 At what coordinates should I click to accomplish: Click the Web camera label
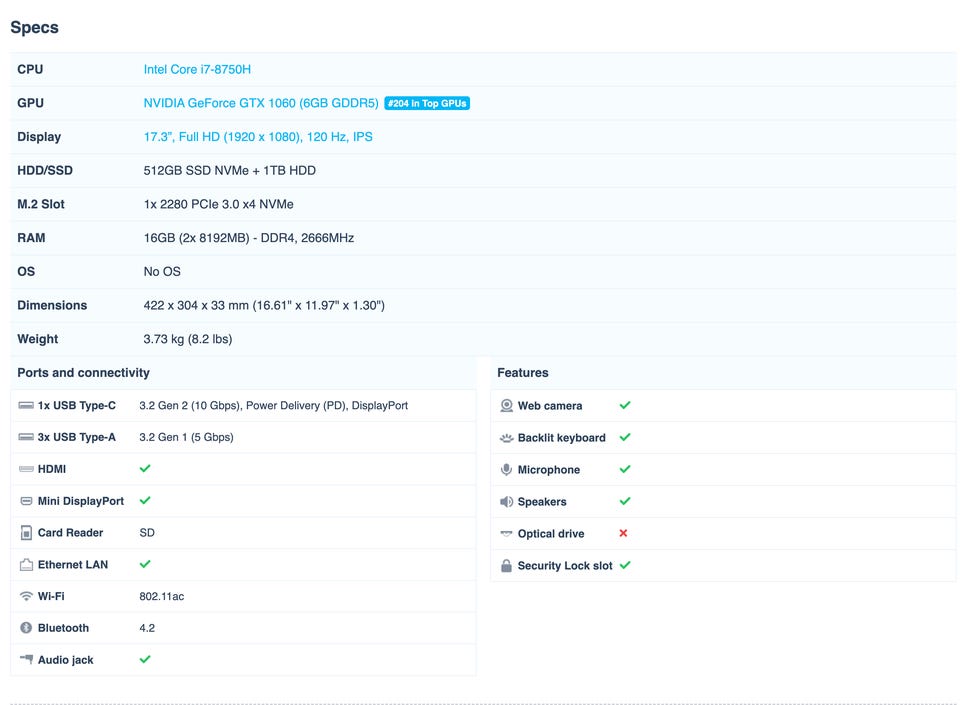pyautogui.click(x=550, y=406)
